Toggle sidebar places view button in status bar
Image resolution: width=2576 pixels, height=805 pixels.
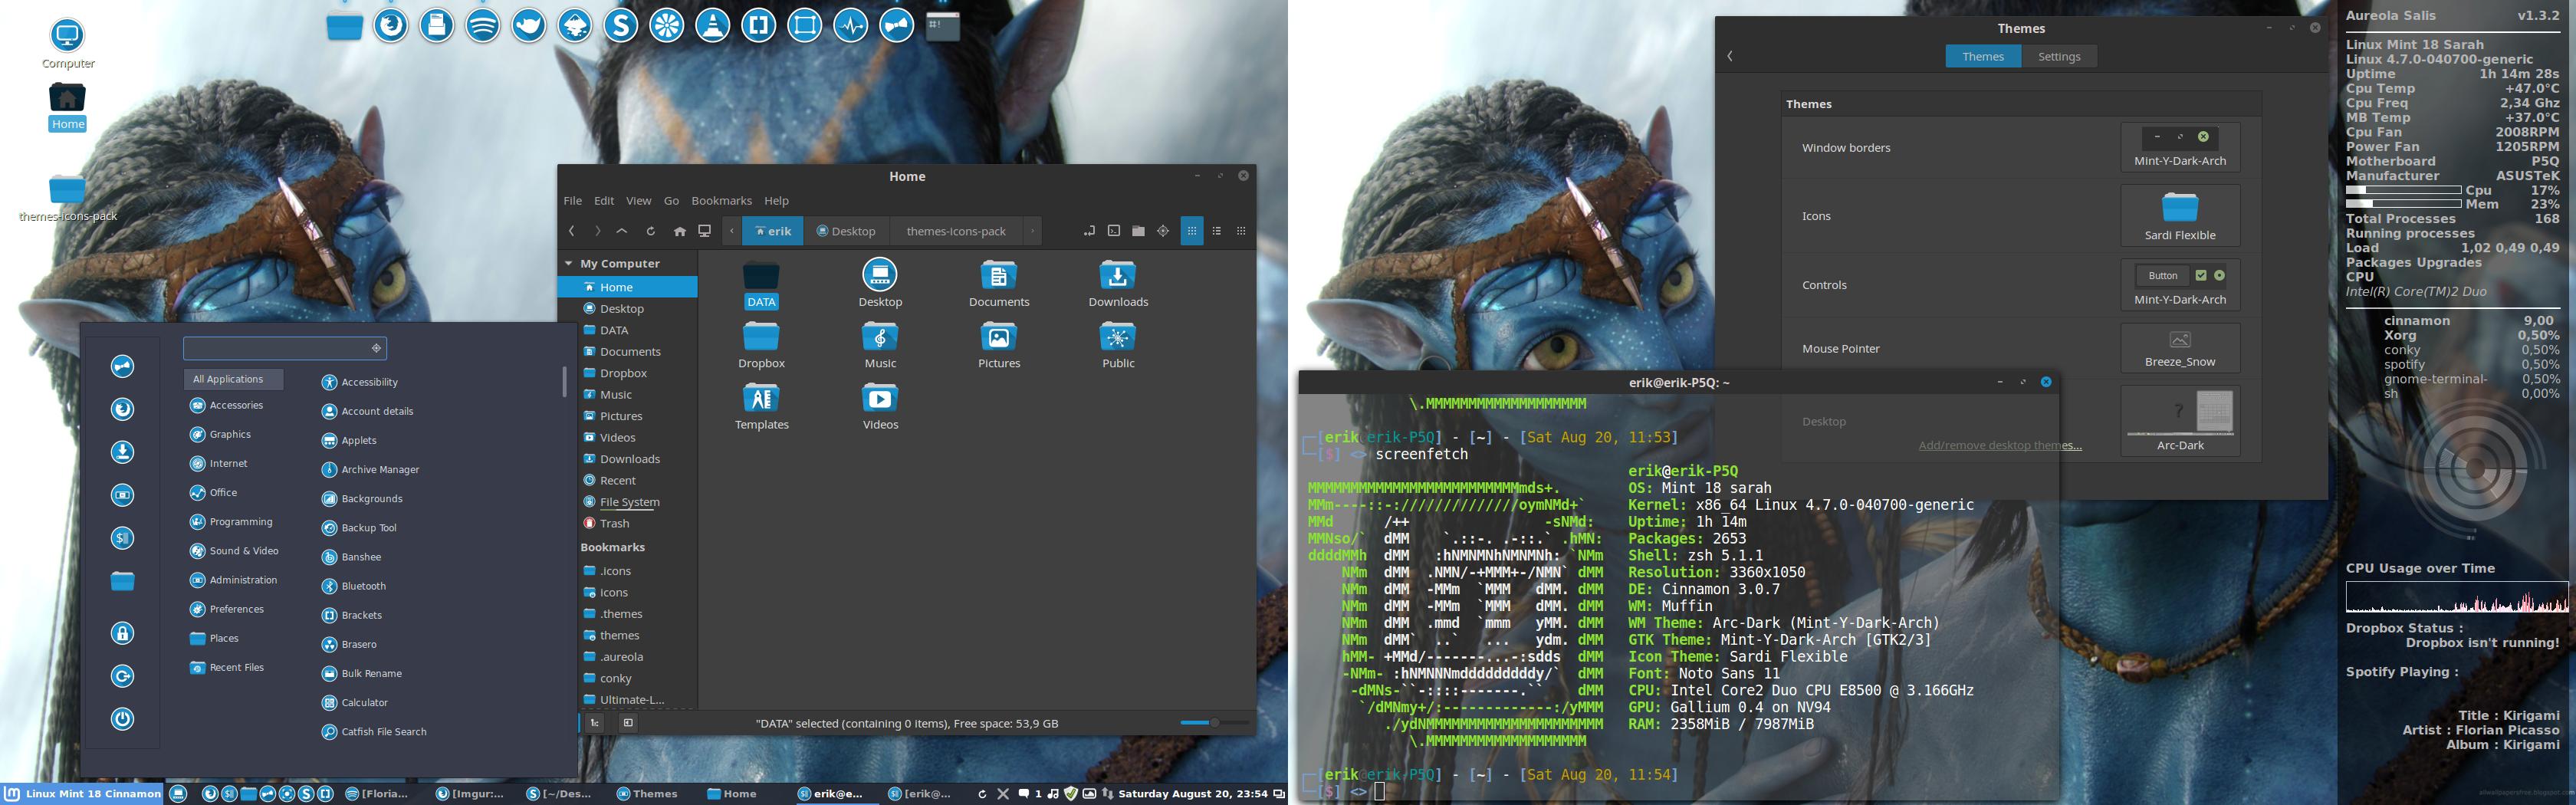click(x=595, y=722)
